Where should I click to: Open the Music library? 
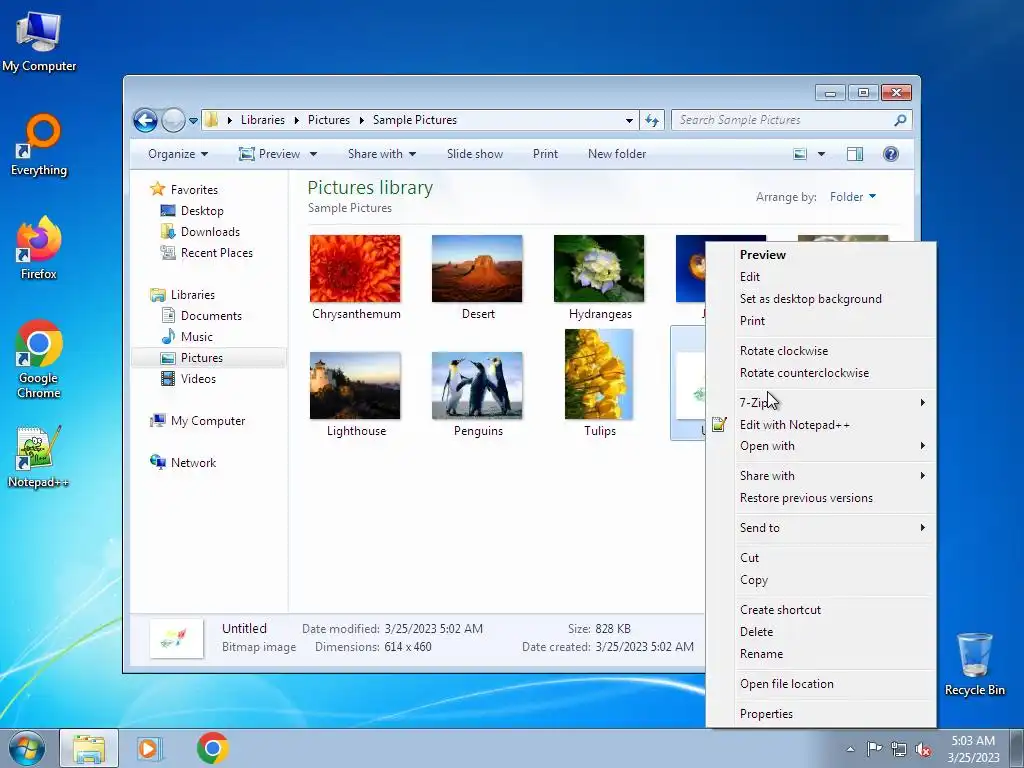(x=188, y=337)
